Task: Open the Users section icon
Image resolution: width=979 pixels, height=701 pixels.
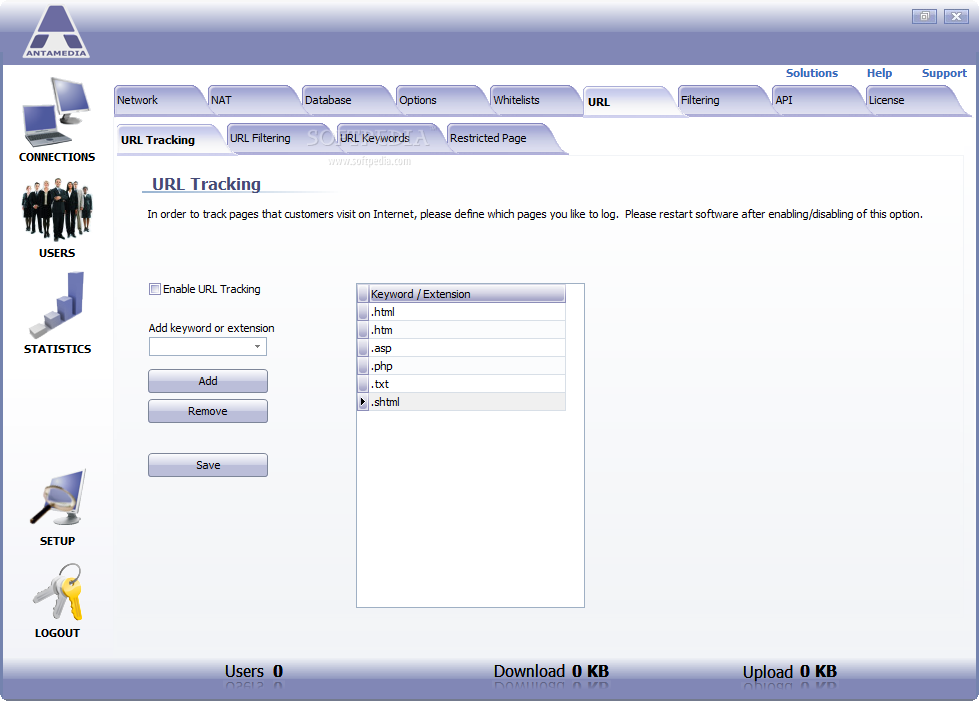Action: (57, 210)
